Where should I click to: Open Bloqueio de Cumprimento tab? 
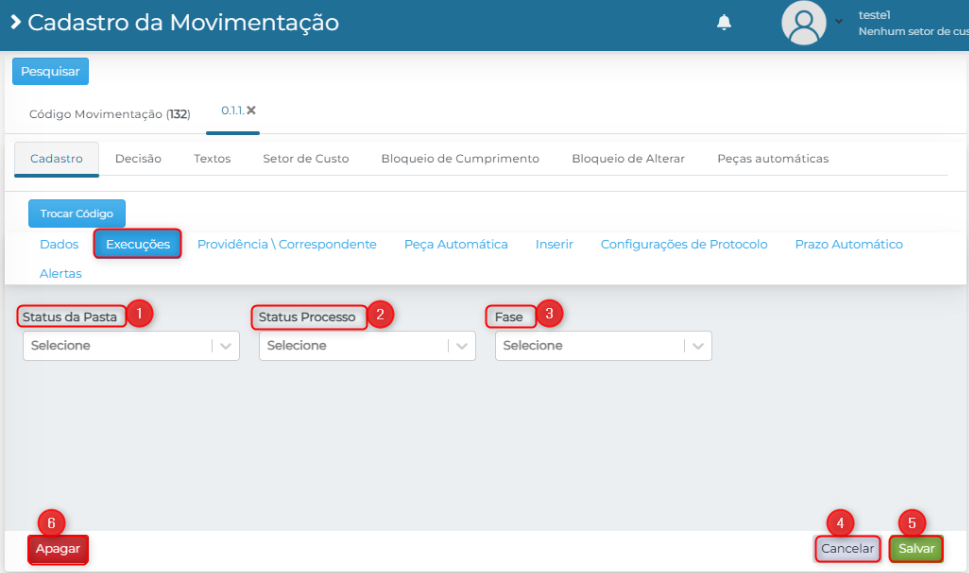460,159
